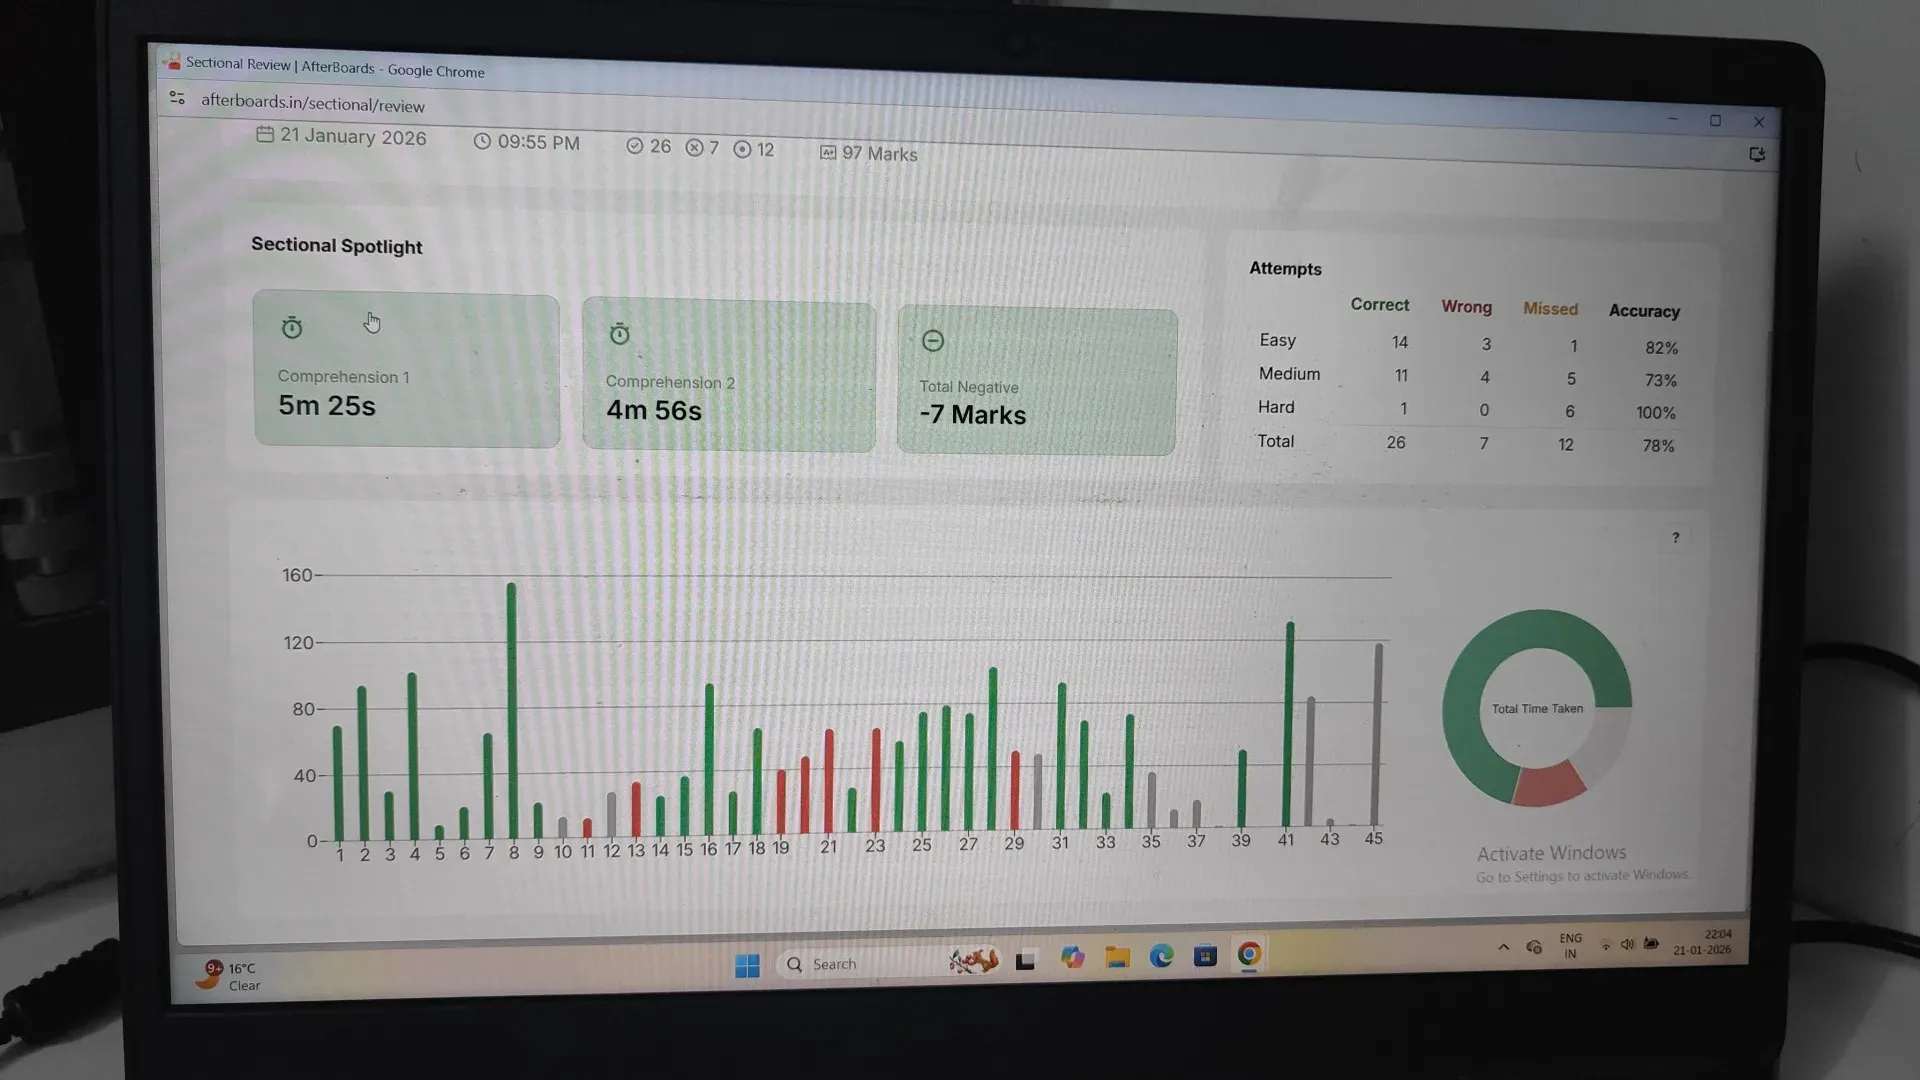This screenshot has height=1080, width=1920.
Task: Click the red segment of the Total Time Taken donut
Action: click(1549, 784)
